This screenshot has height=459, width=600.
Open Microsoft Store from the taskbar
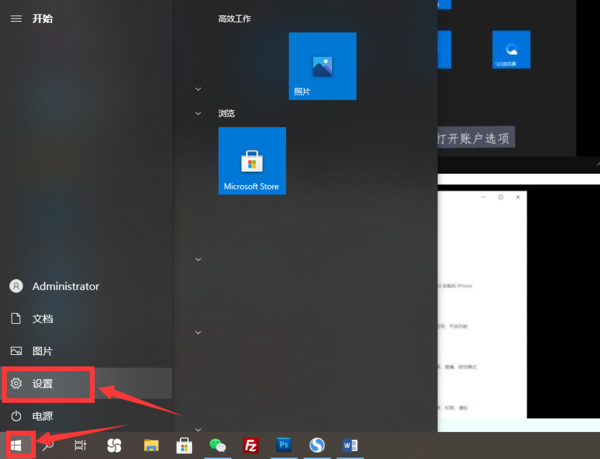click(184, 445)
